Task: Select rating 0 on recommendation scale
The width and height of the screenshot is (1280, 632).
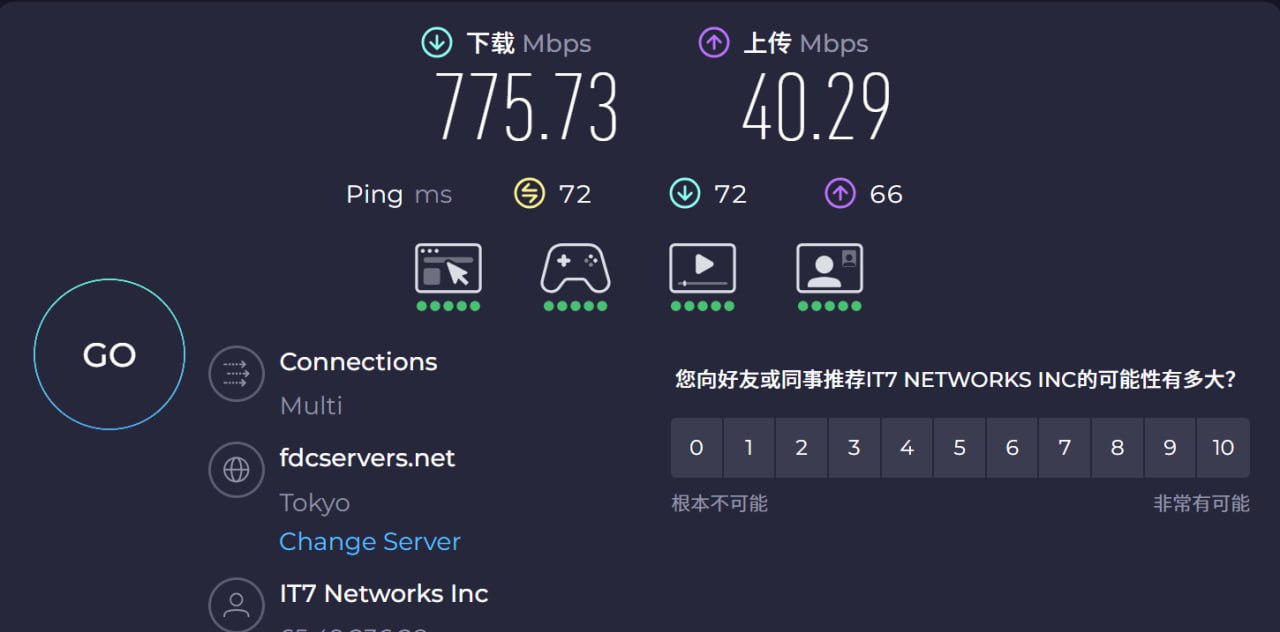Action: pyautogui.click(x=697, y=448)
